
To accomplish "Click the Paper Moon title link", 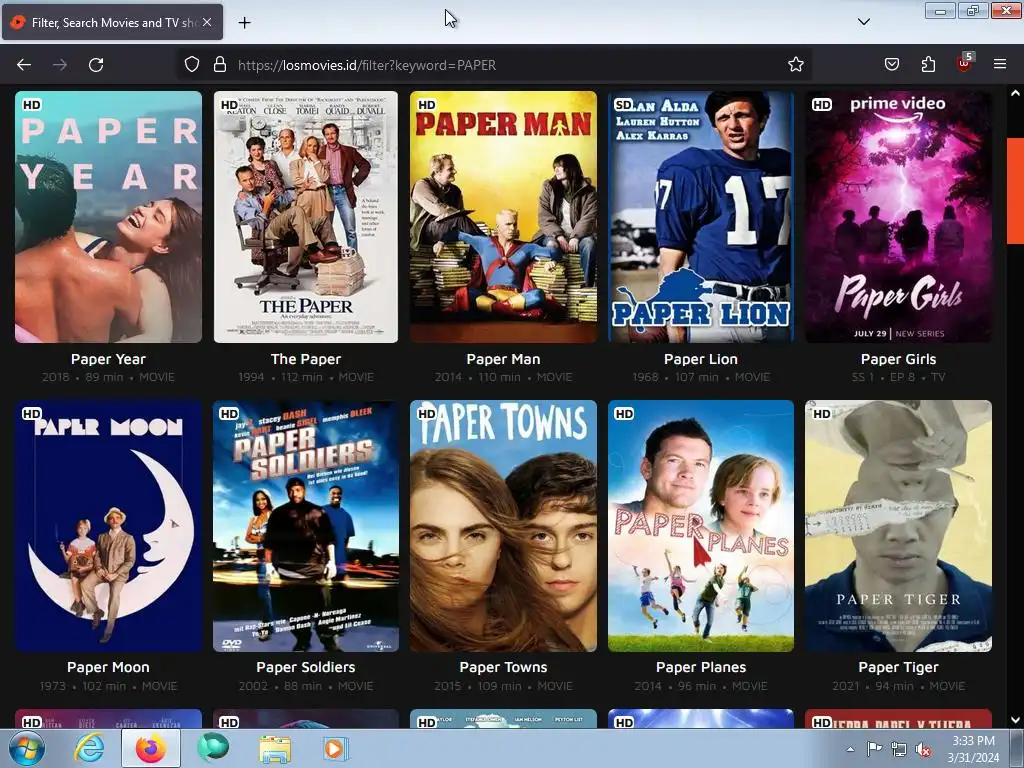I will [108, 667].
